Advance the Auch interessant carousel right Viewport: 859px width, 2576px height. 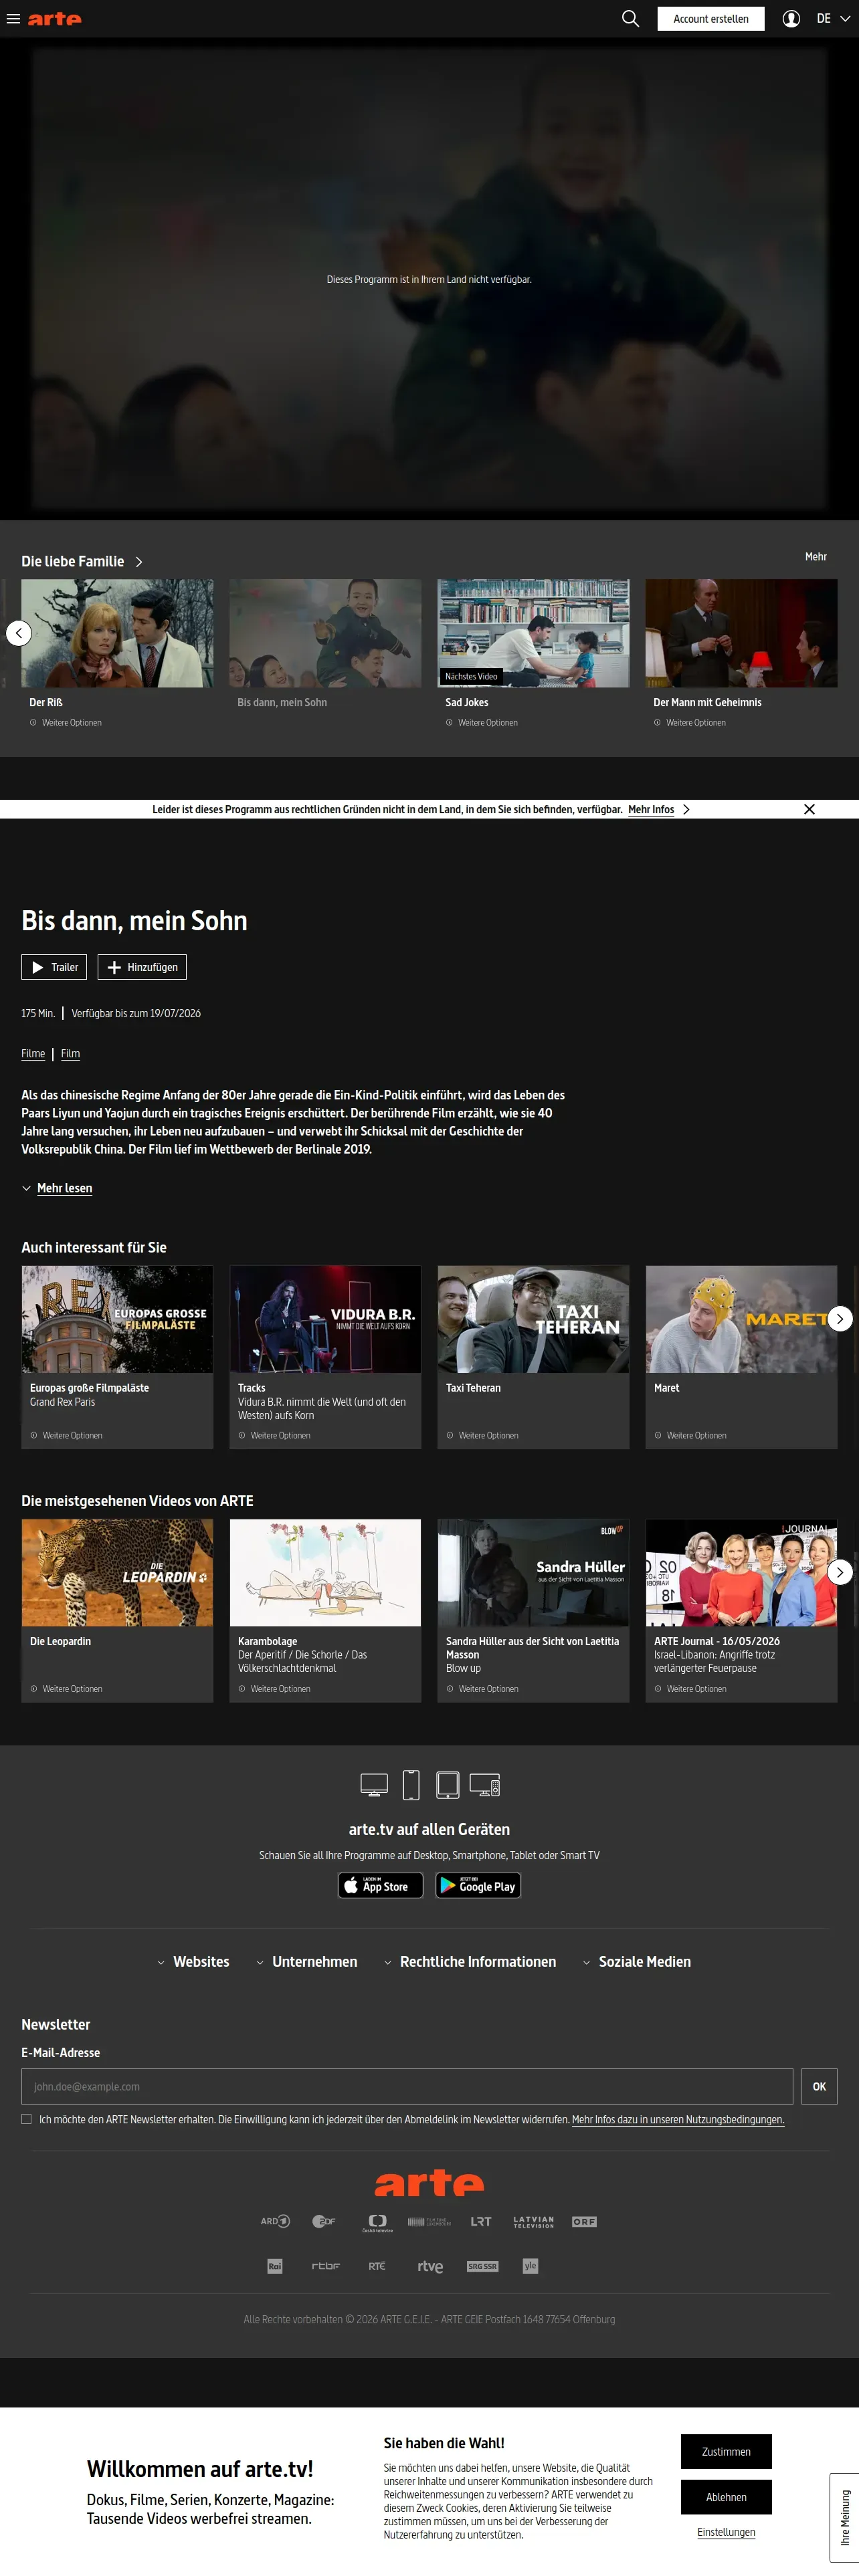(840, 1319)
